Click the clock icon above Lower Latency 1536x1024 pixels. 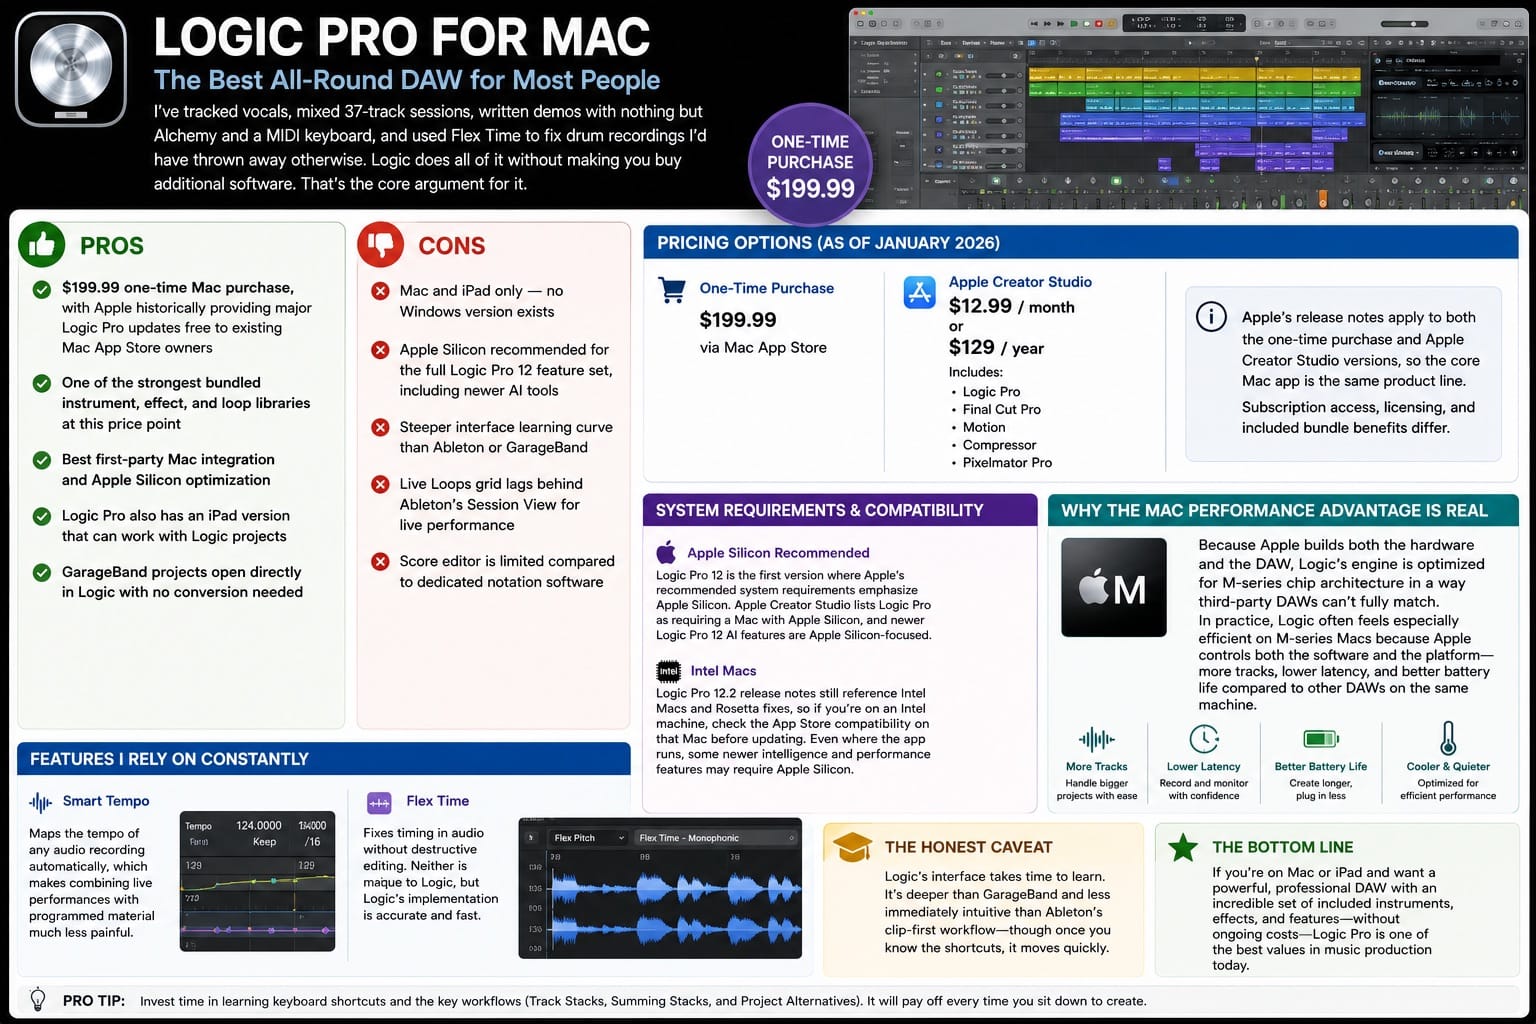tap(1204, 739)
